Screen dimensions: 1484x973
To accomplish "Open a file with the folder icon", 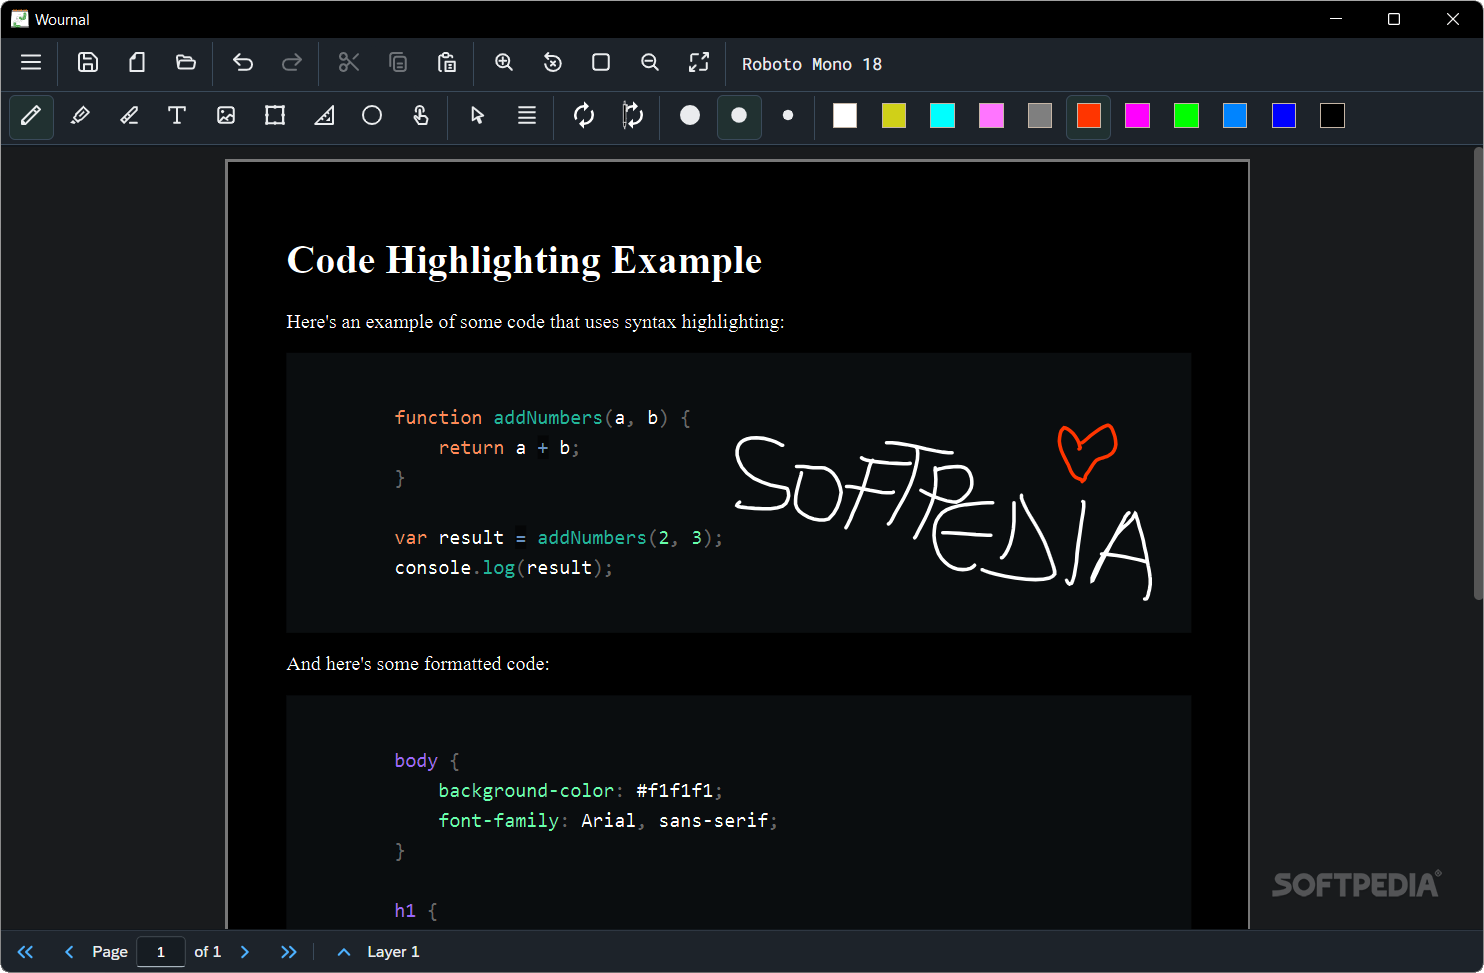I will pyautogui.click(x=186, y=62).
